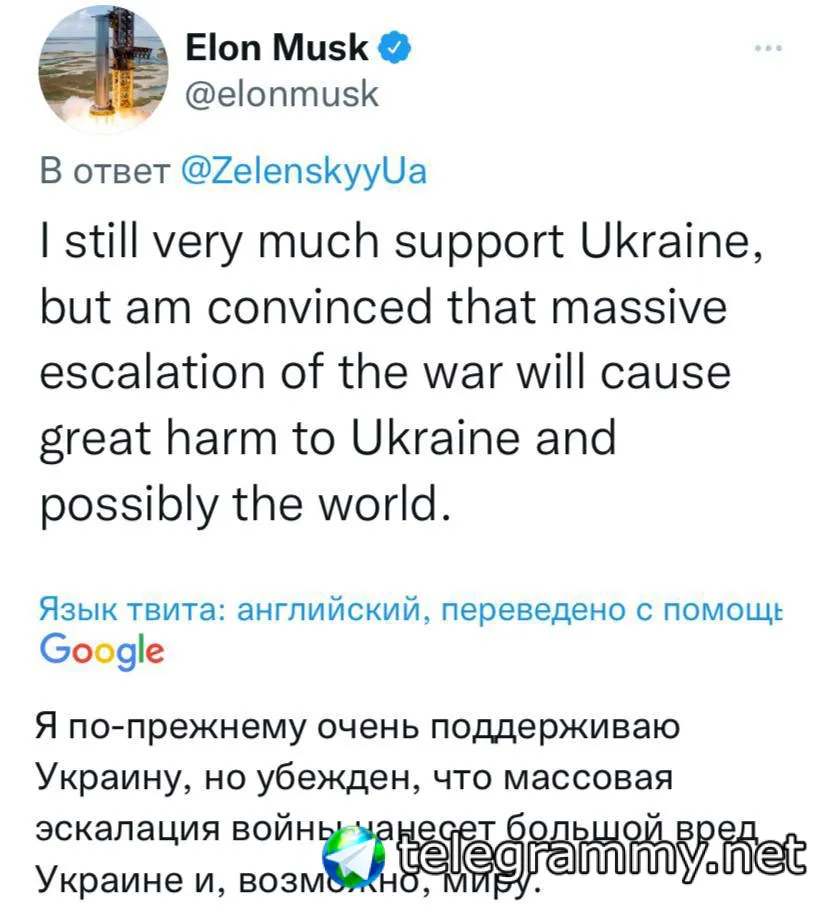The width and height of the screenshot is (825, 917).
Task: Click the line 'escalation of the war will cause'
Action: pos(385,373)
